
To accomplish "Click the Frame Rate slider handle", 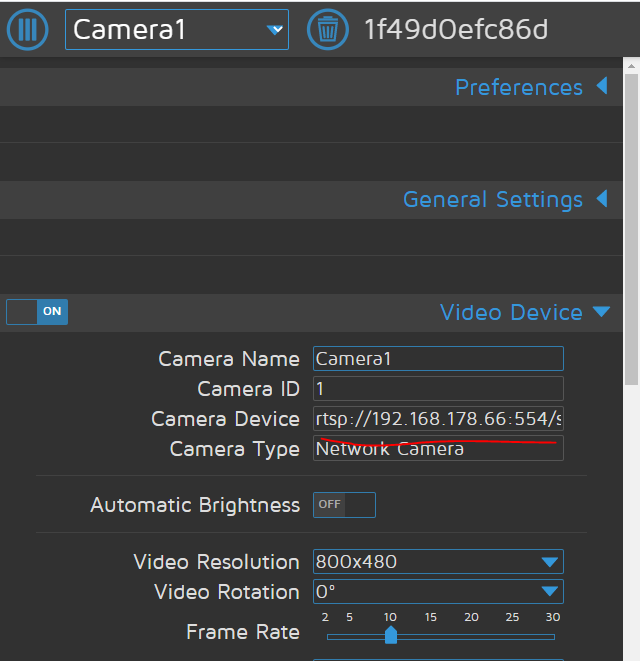I will [391, 636].
